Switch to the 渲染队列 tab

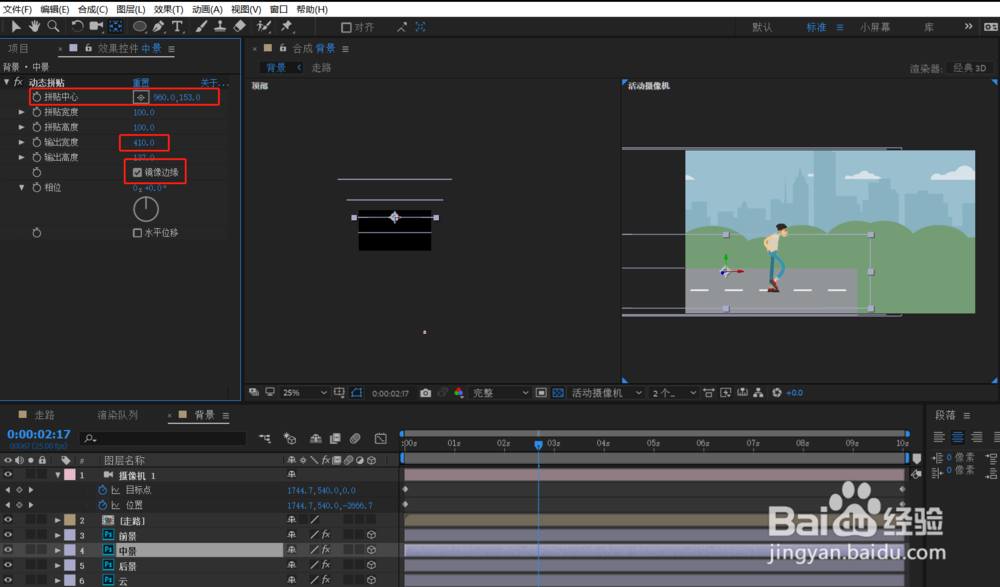click(117, 415)
